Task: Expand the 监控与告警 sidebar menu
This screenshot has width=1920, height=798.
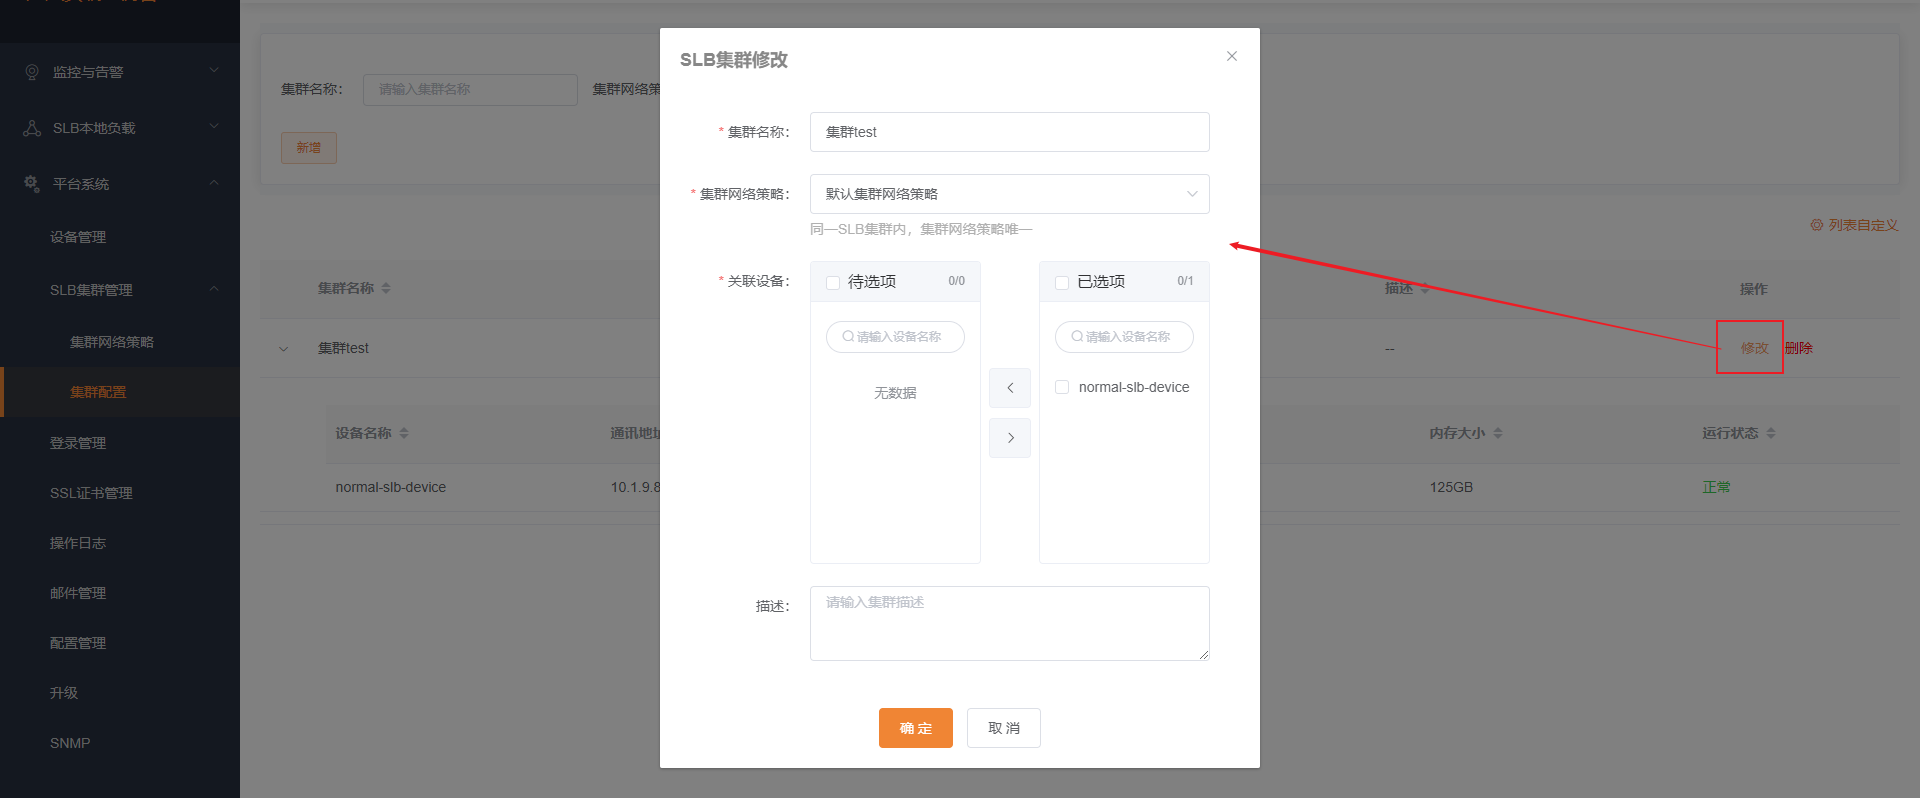Action: pyautogui.click(x=120, y=72)
